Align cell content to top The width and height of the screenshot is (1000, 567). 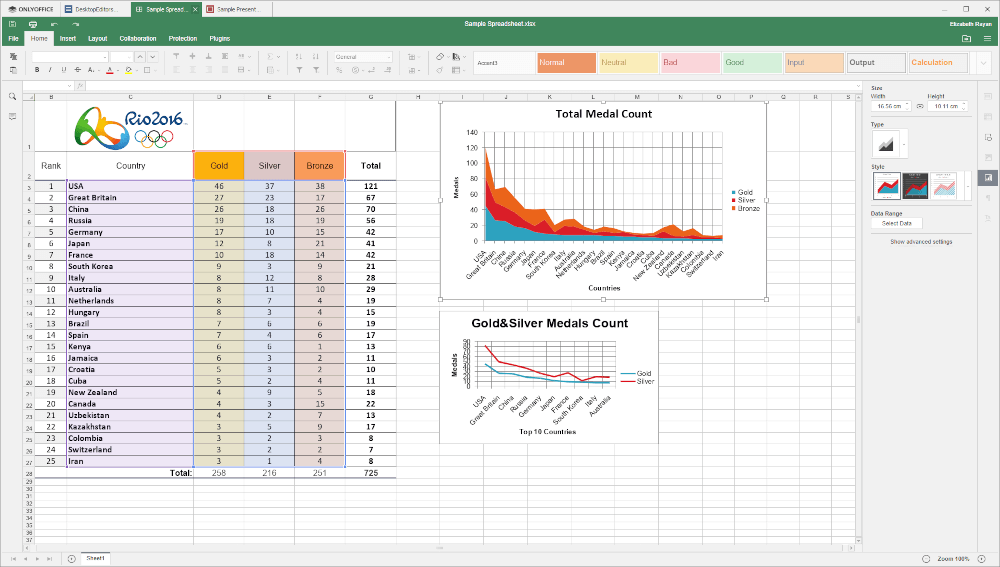click(177, 57)
